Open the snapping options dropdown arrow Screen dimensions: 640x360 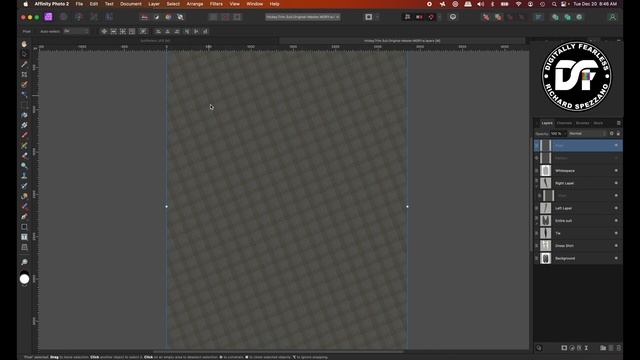(x=439, y=17)
